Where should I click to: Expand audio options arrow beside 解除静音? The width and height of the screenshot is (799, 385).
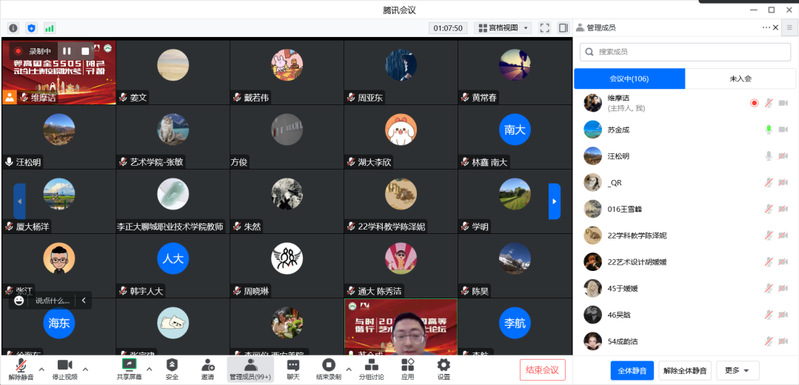click(42, 369)
